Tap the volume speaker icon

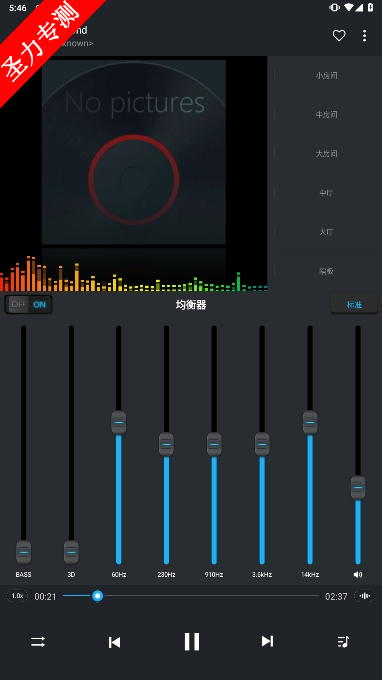(358, 575)
